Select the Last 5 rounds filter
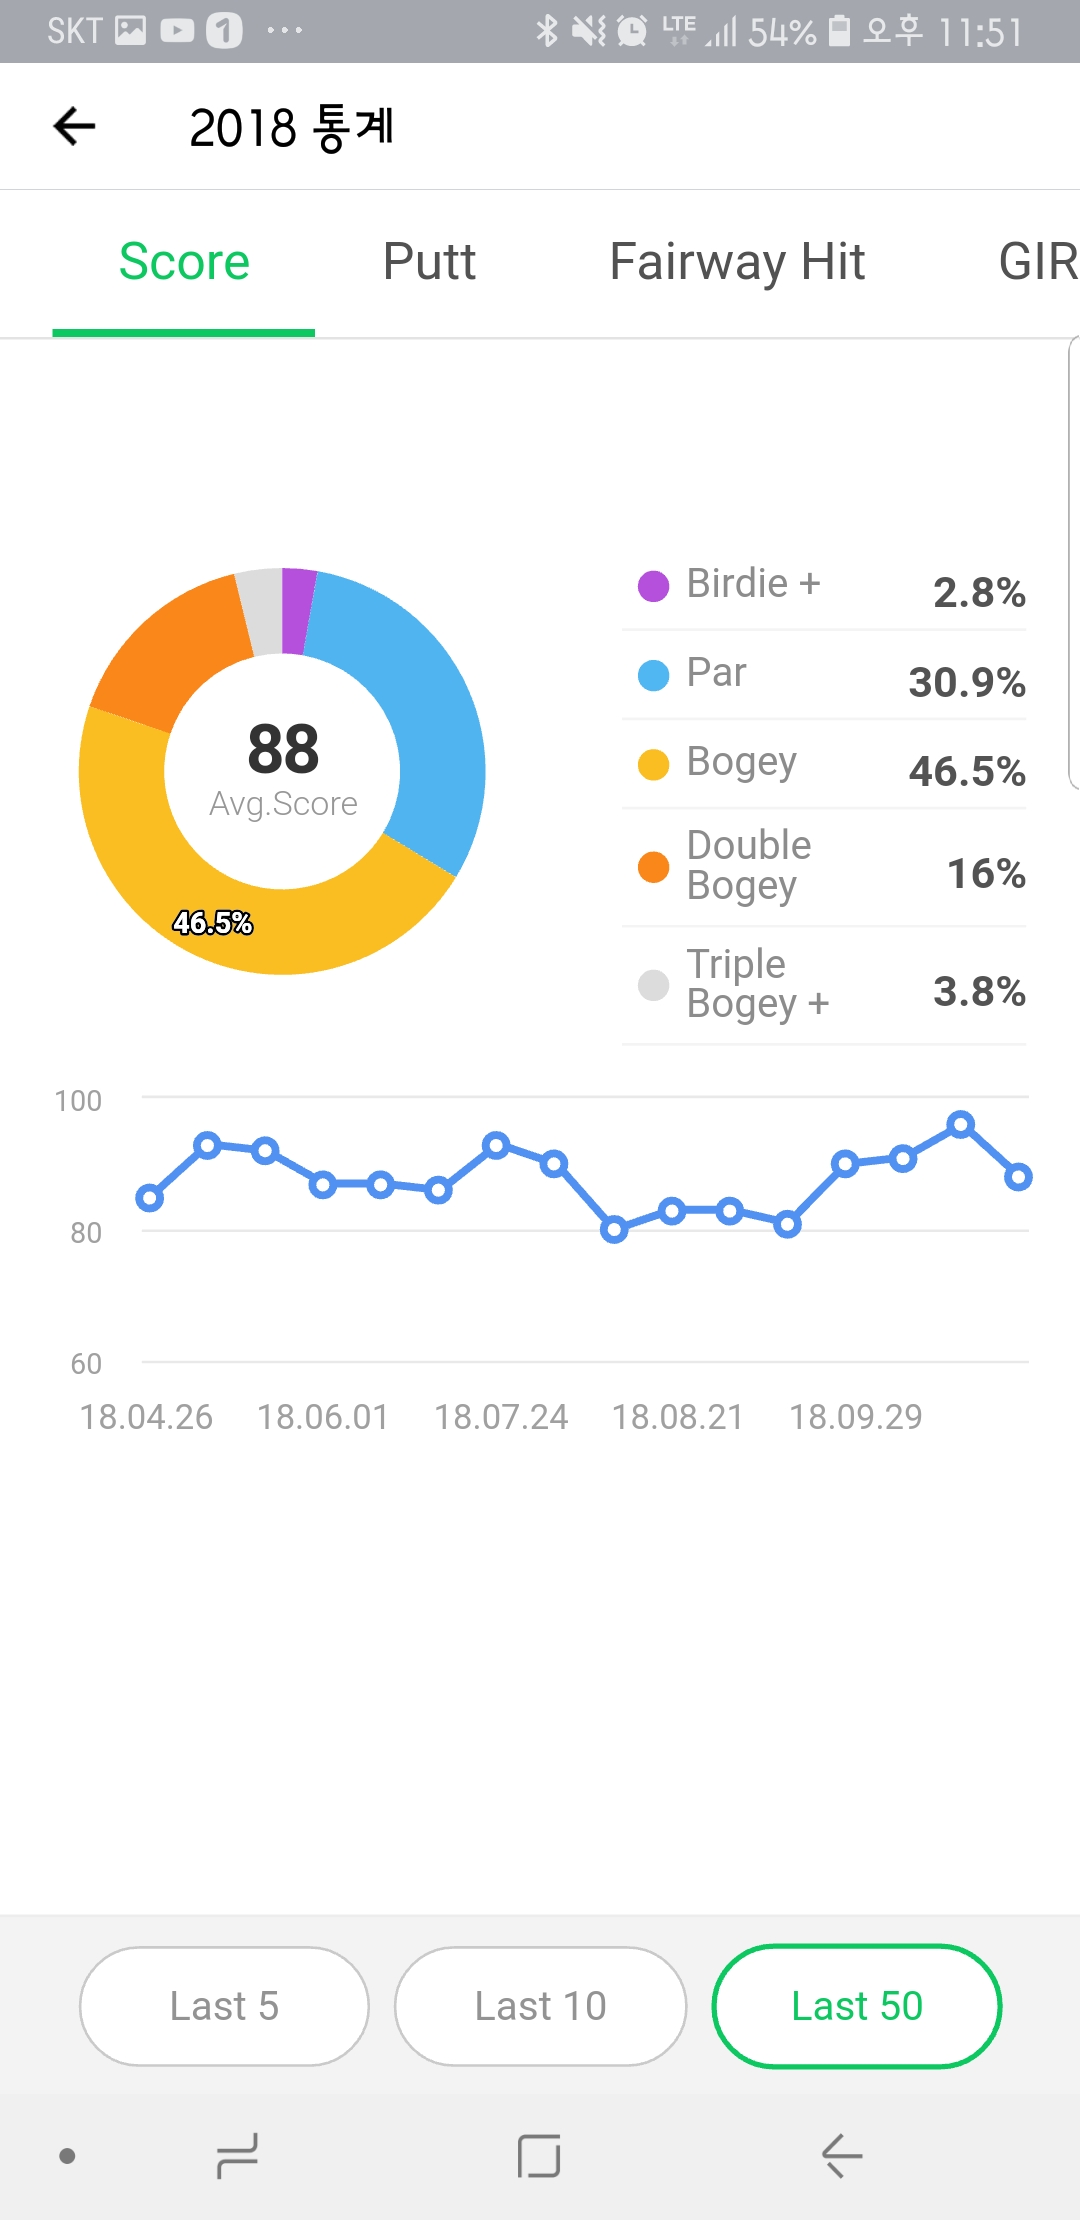This screenshot has height=2220, width=1080. [224, 2006]
